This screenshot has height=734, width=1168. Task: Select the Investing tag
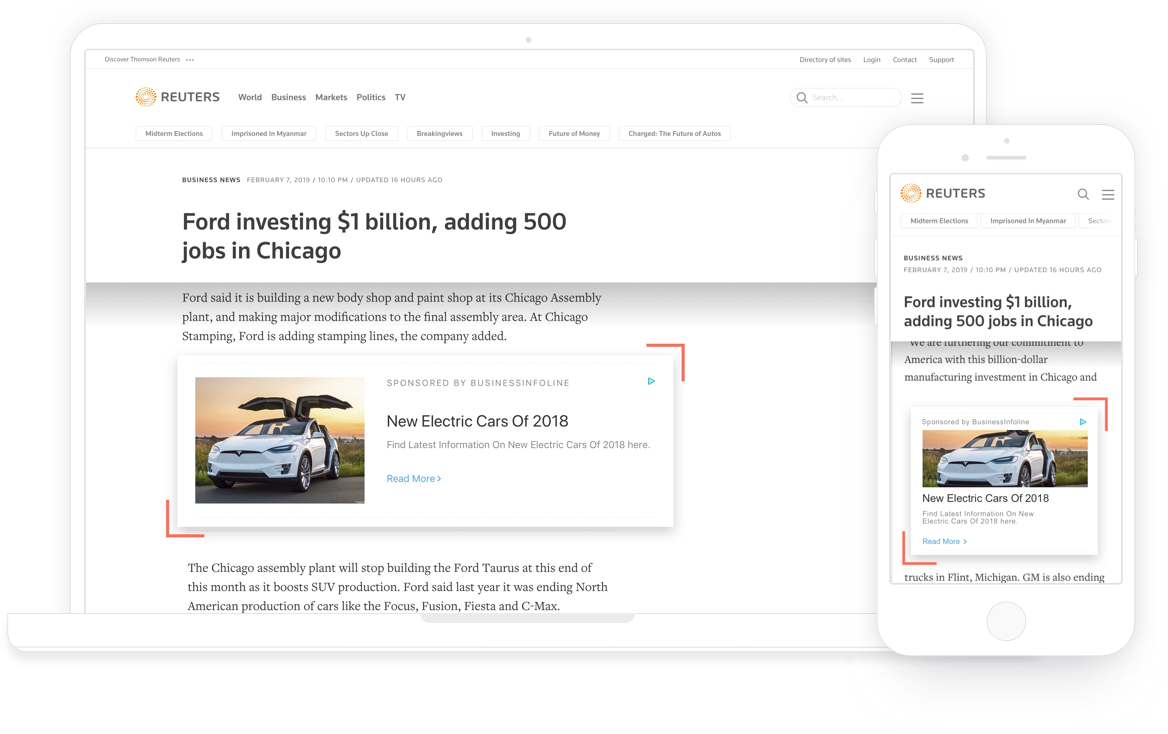point(506,133)
